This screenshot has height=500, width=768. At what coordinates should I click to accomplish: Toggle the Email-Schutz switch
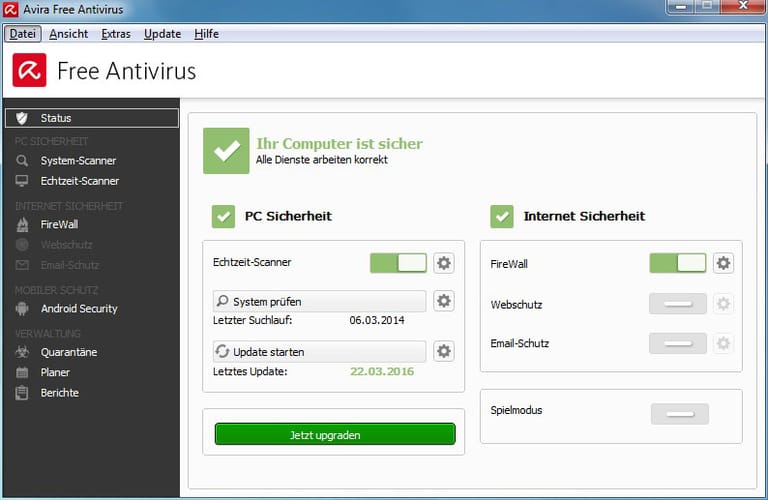[678, 343]
